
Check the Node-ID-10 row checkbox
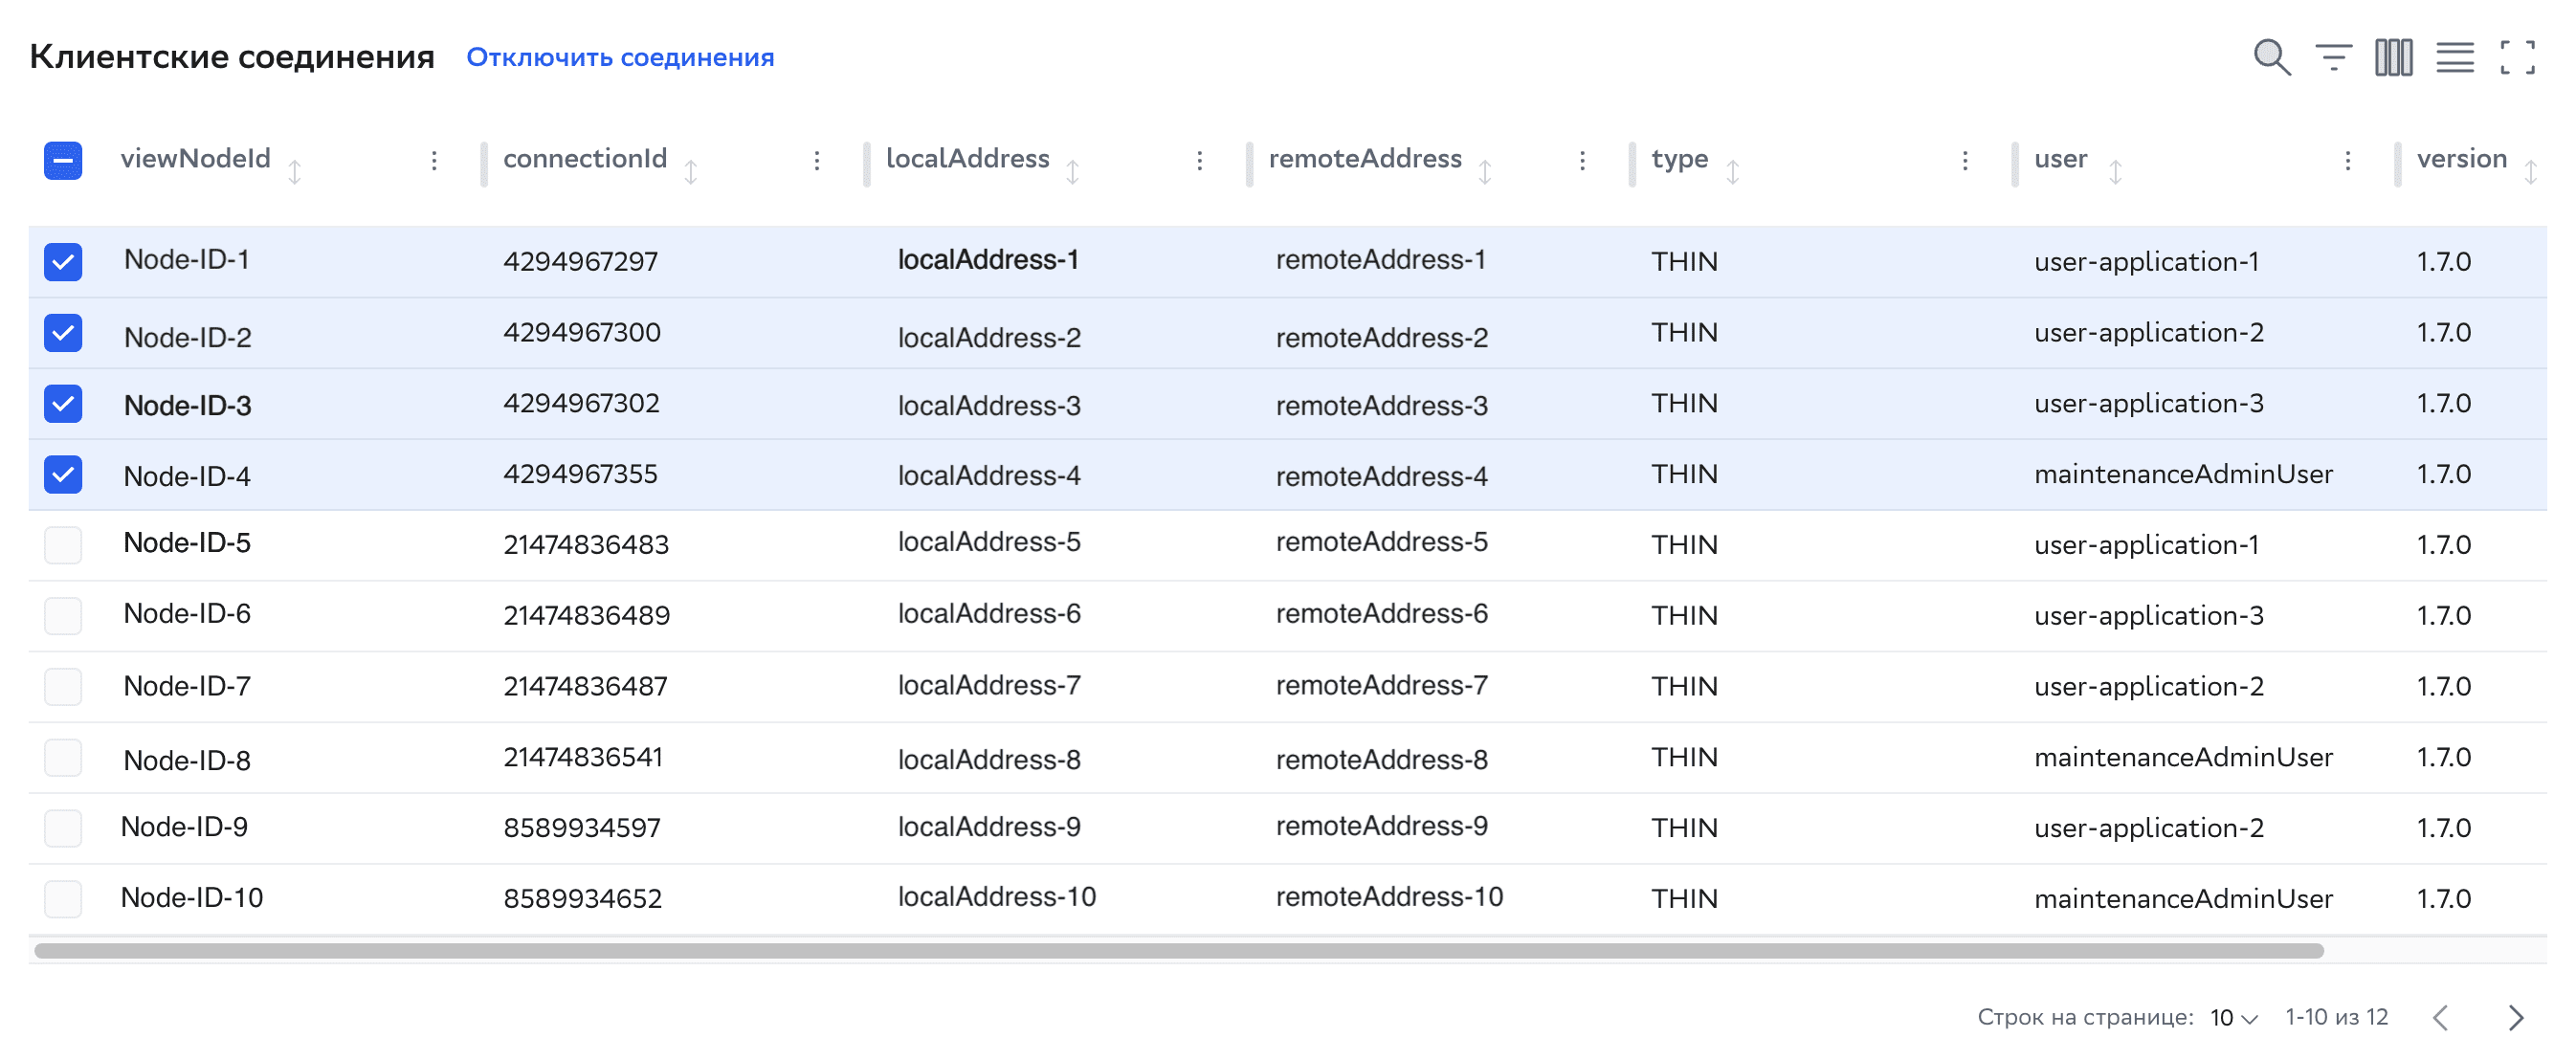63,898
